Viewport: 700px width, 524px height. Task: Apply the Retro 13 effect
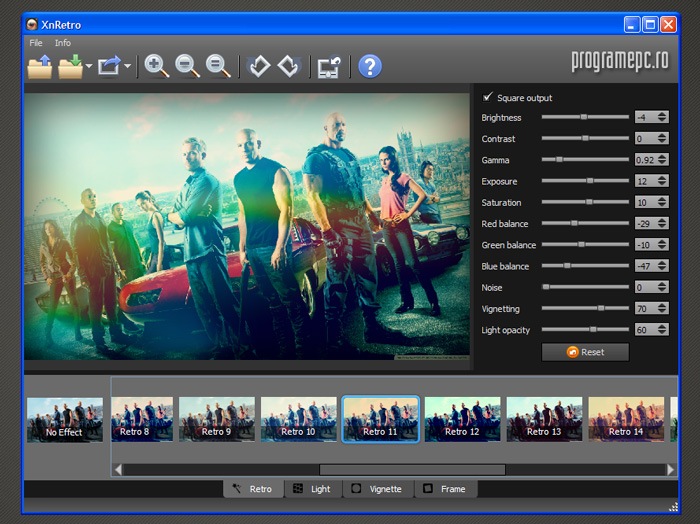(544, 420)
